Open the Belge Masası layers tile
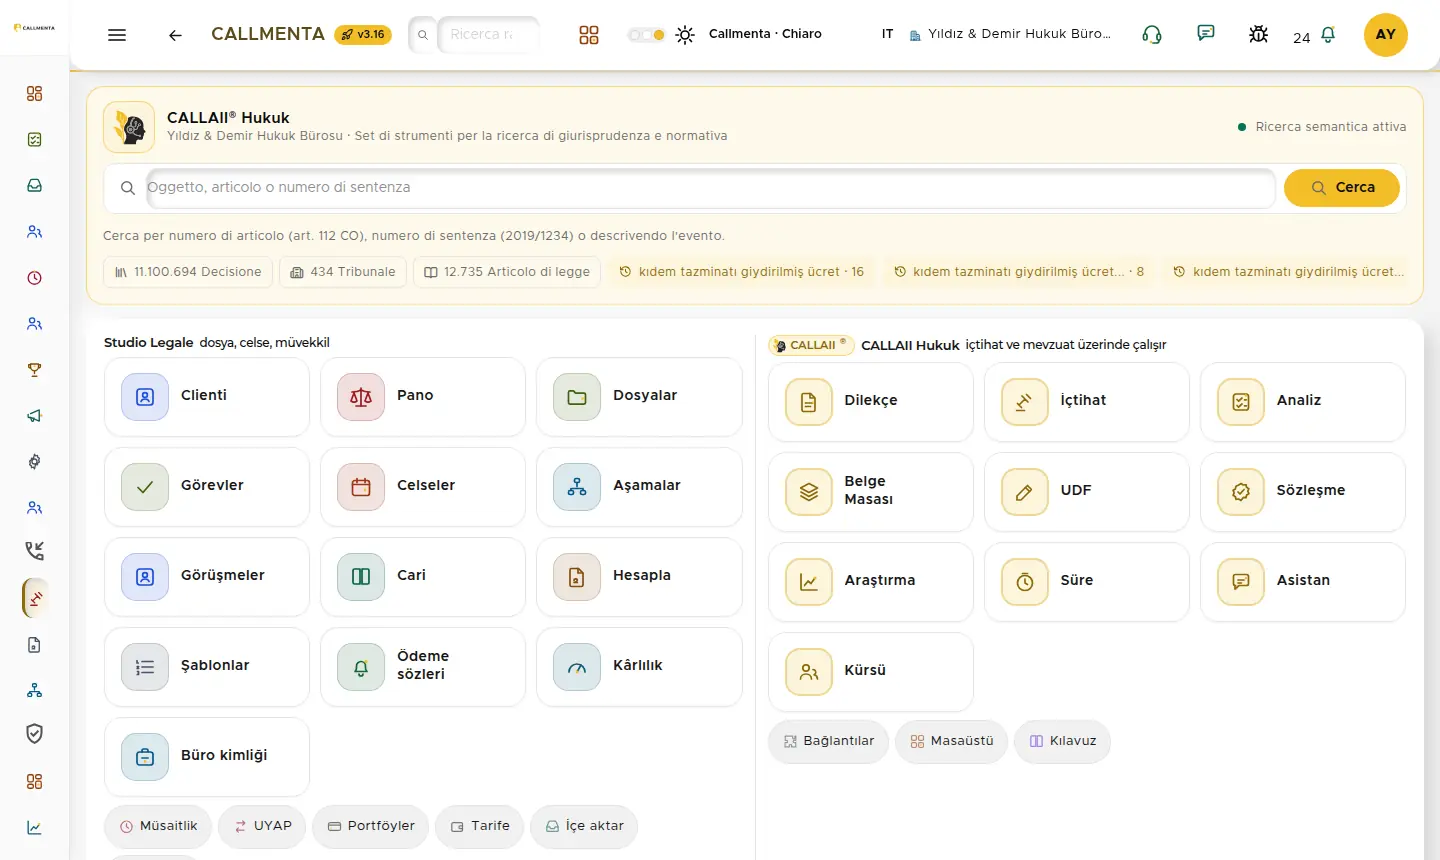 click(871, 491)
